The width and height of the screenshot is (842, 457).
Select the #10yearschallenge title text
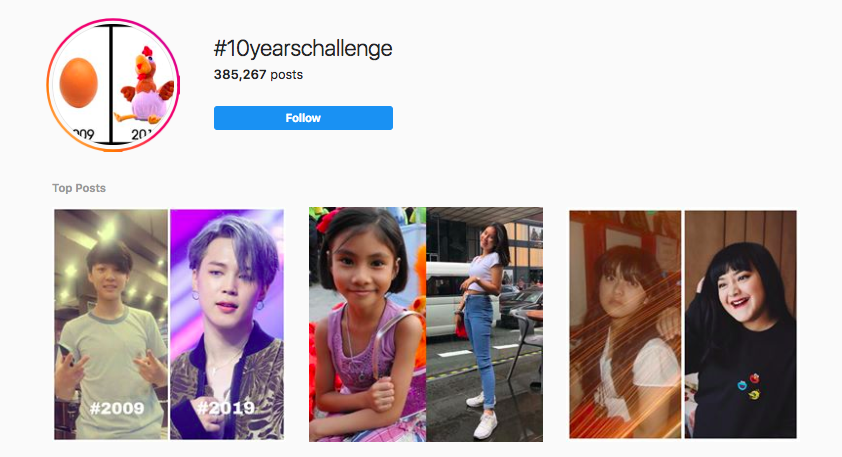coord(303,49)
